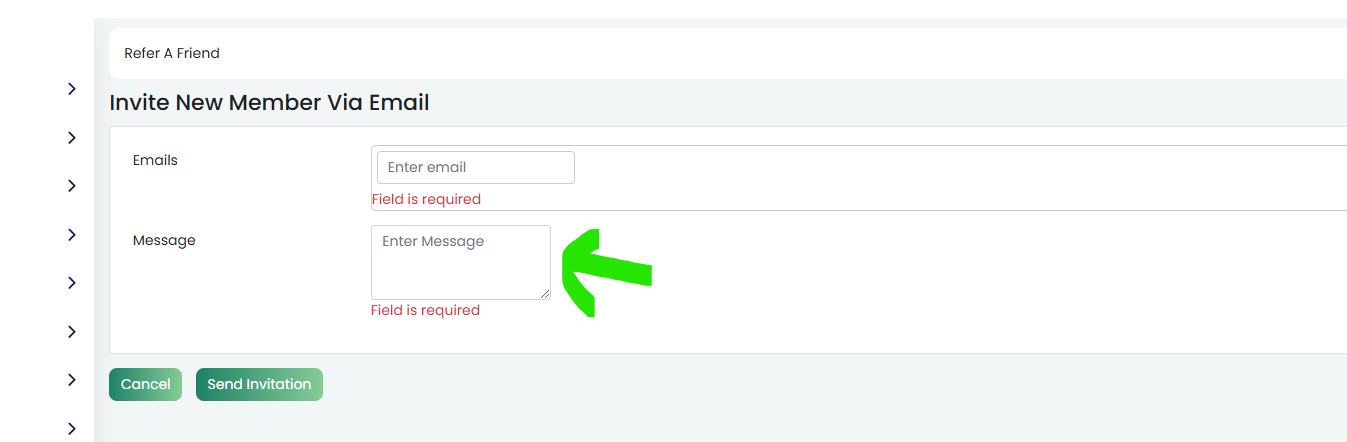The width and height of the screenshot is (1347, 442).
Task: Open the bottommost sidebar chevron
Action: tap(72, 429)
